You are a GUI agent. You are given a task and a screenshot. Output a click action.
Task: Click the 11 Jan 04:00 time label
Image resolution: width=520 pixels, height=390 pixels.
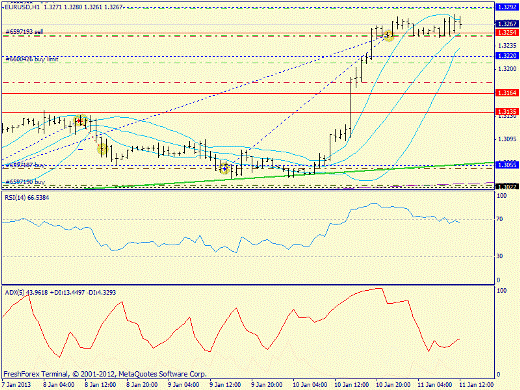click(x=435, y=385)
